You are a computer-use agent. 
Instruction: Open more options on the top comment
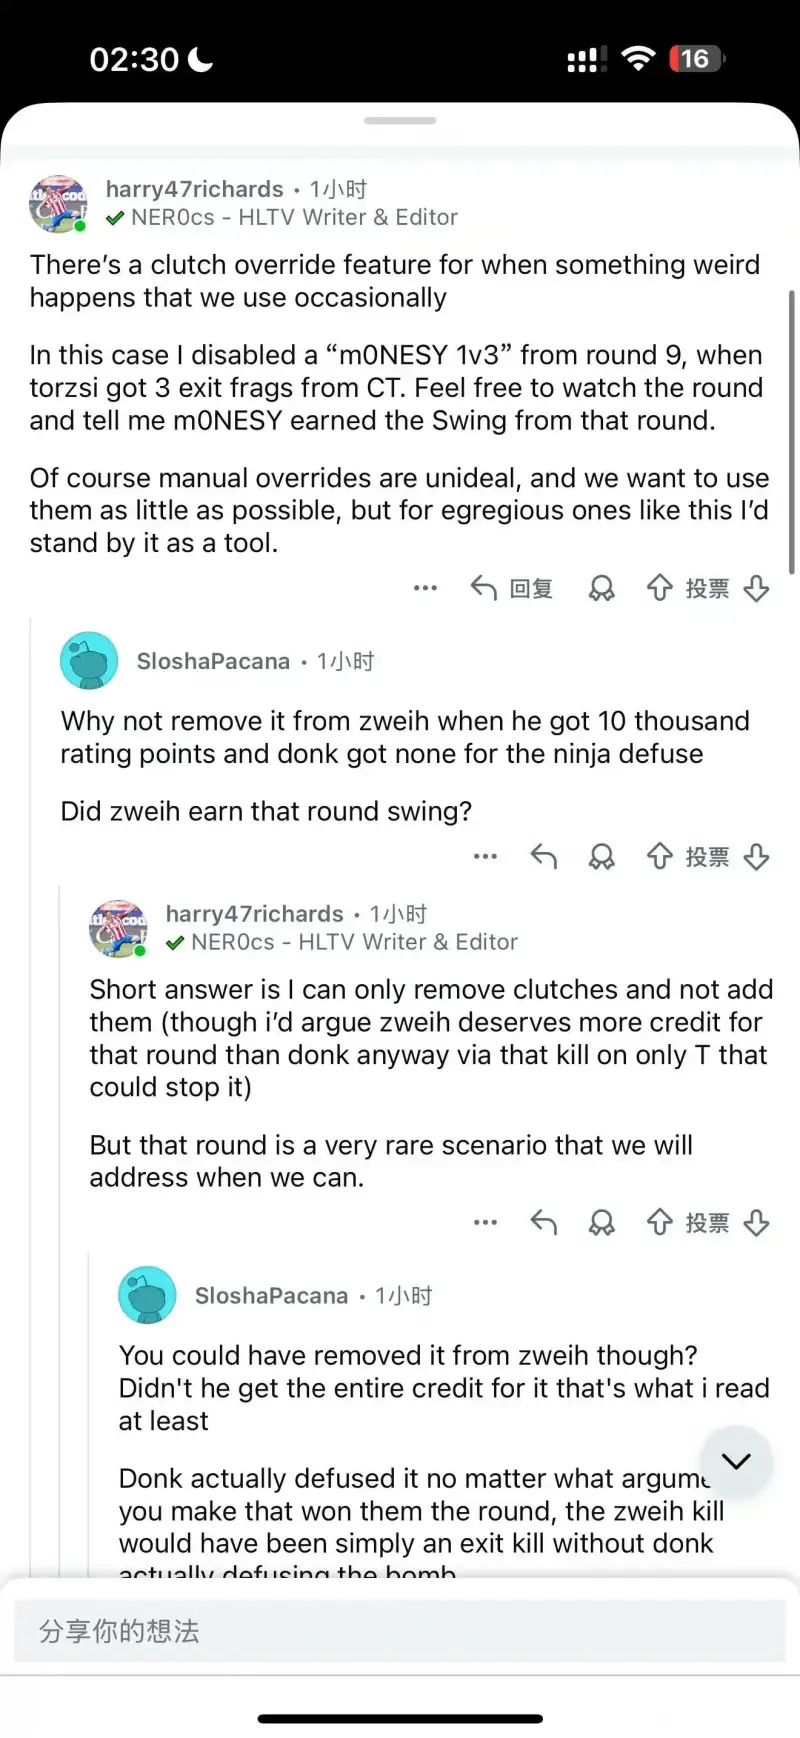tap(425, 588)
